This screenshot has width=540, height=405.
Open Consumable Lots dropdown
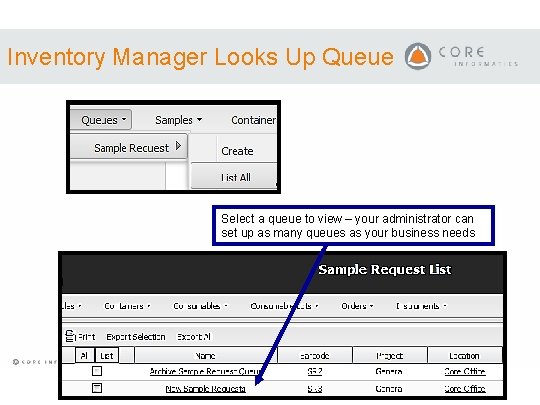(x=284, y=306)
